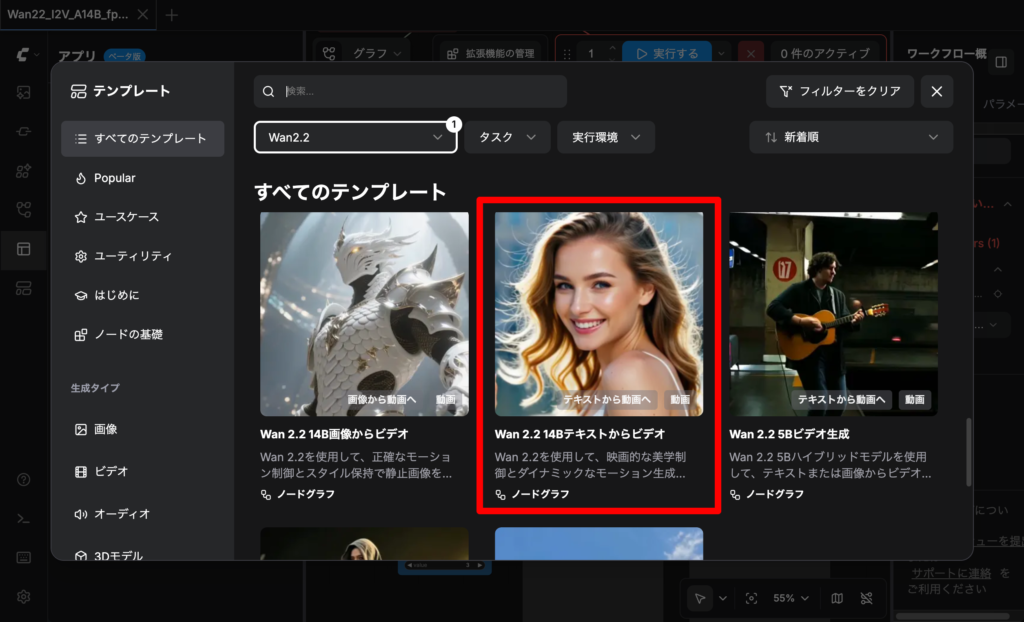Toggle the minimap map icon

[837, 598]
